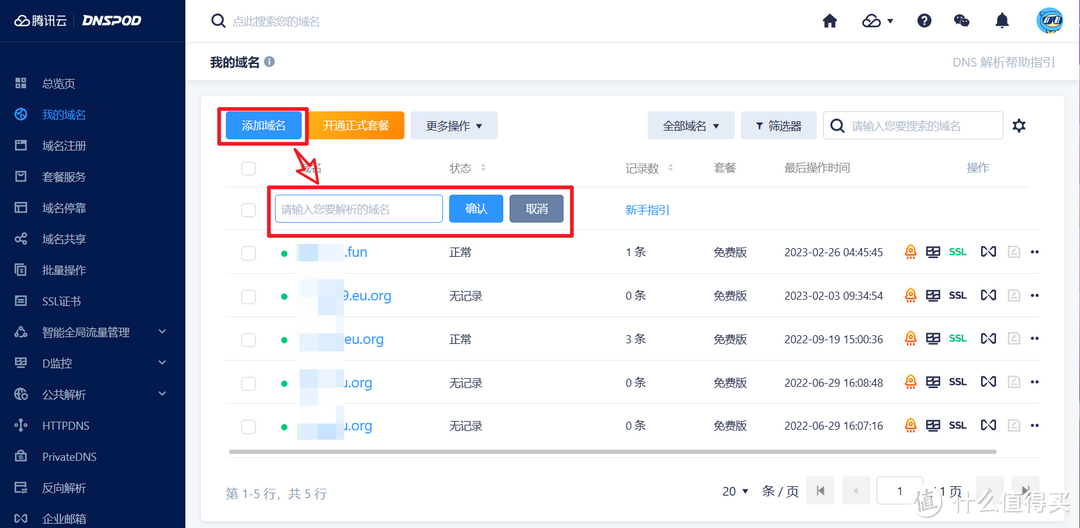The height and width of the screenshot is (528, 1080).
Task: Expand the 全部域名 filter dropdown
Action: click(691, 126)
